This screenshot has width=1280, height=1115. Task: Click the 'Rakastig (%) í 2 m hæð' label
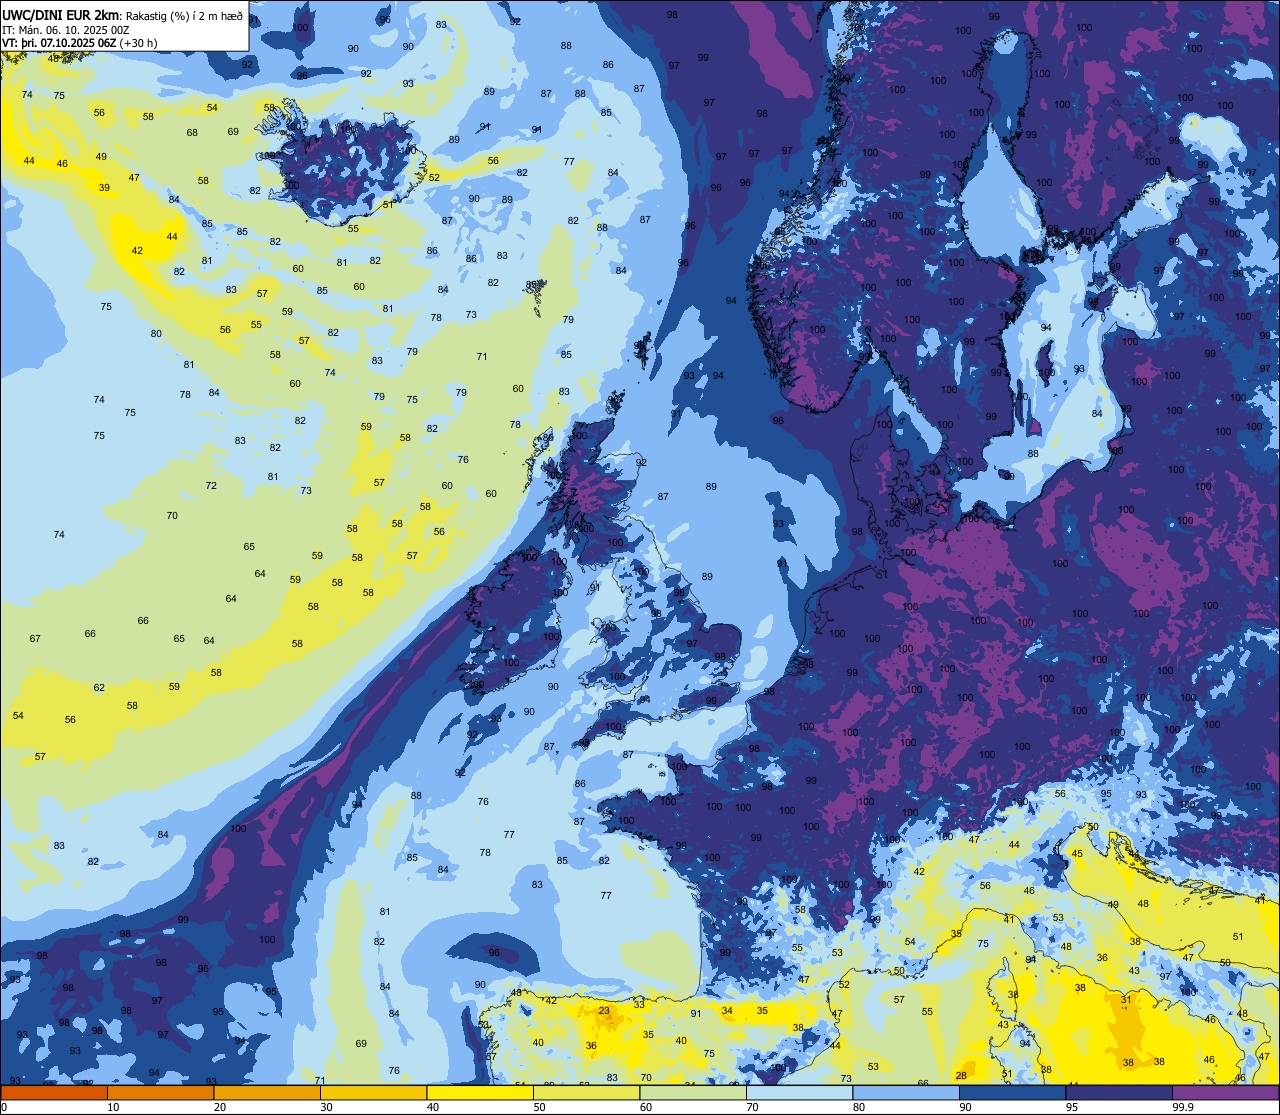click(185, 14)
